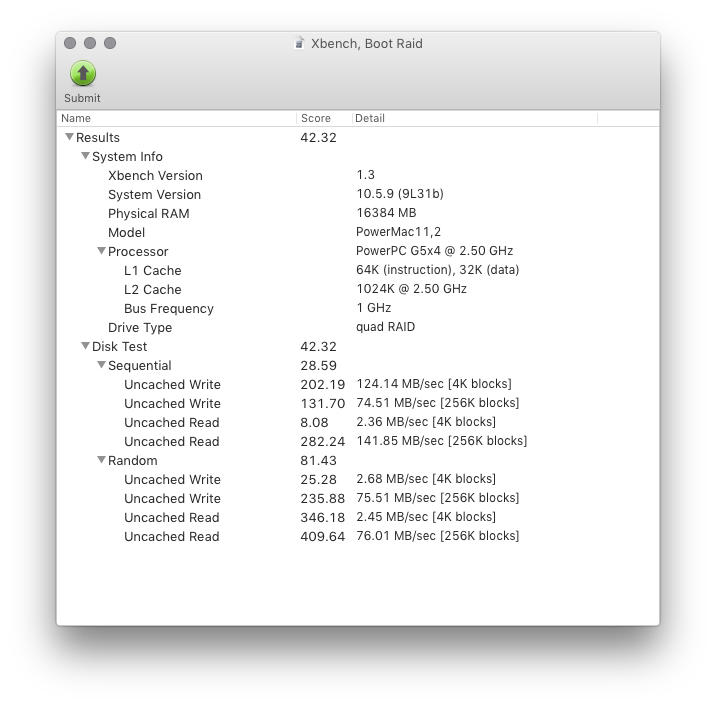716x706 pixels.
Task: Click score 235.88 for Uncached Write
Action: click(x=322, y=499)
